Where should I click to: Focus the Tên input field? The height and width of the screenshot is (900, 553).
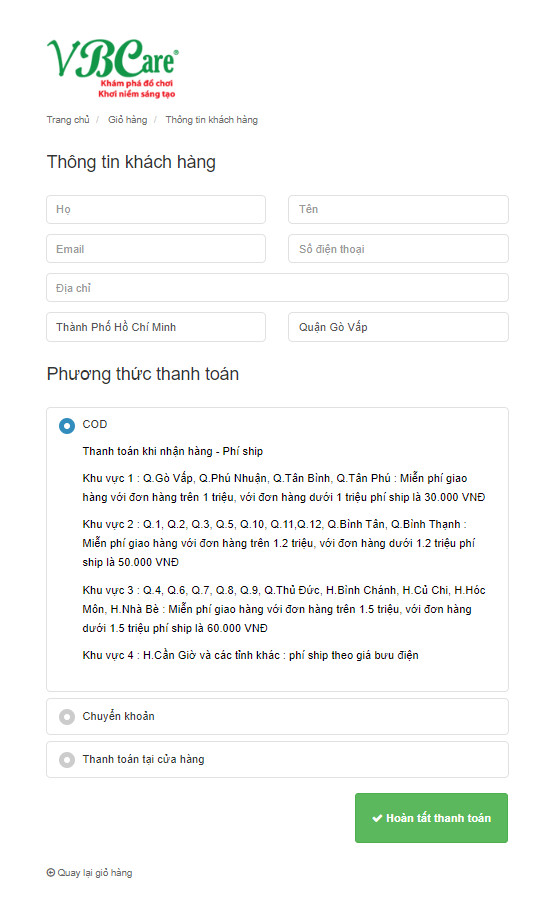[x=399, y=210]
